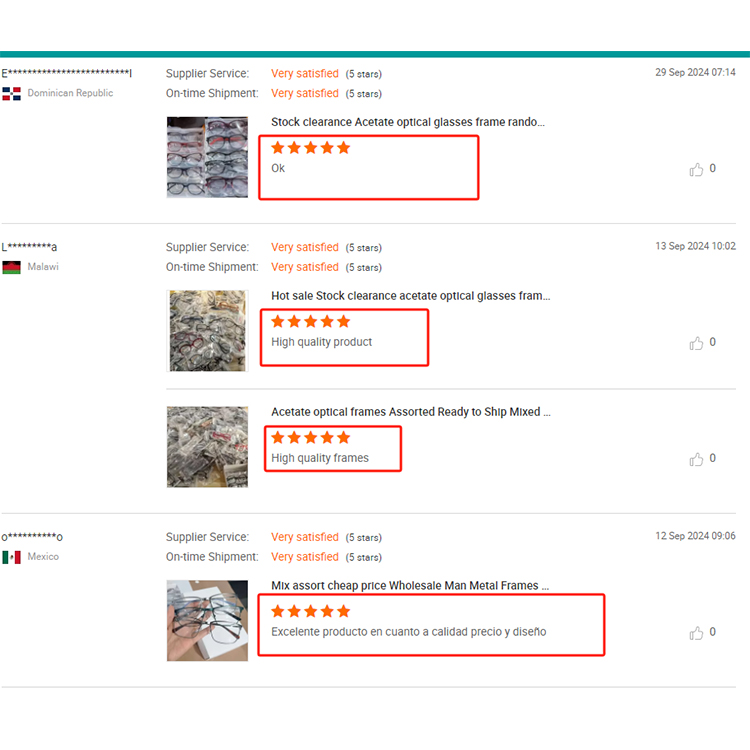Click the like count beside the "Ok" review
The height and width of the screenshot is (750, 750).
pos(712,168)
